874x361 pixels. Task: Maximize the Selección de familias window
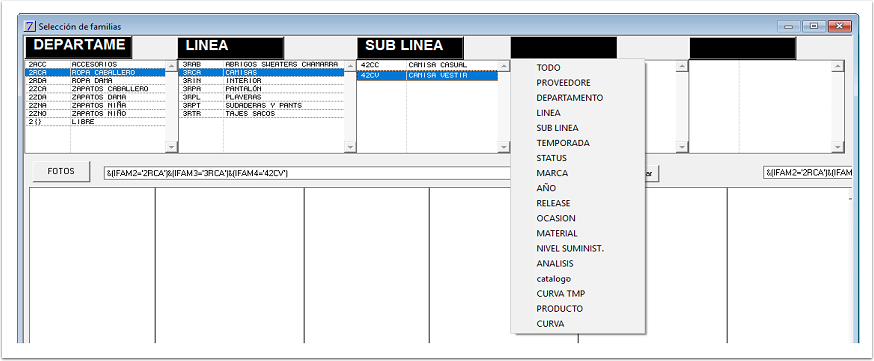point(814,26)
